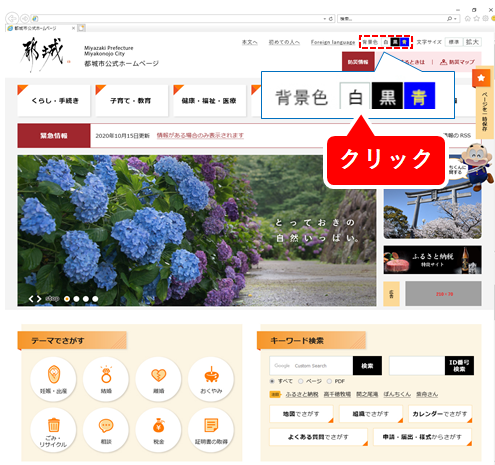
Task: Show the previous slideshow image
Action: click(x=31, y=299)
